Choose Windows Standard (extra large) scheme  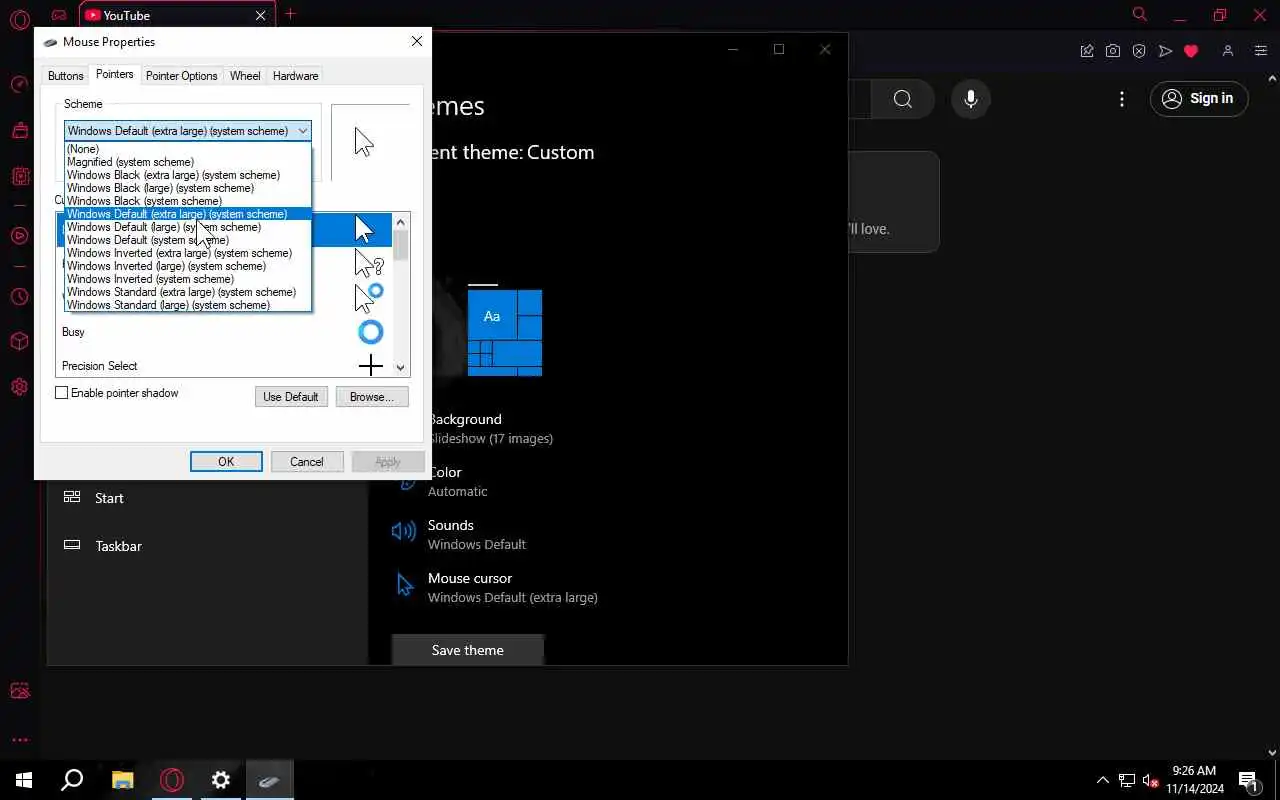188,292
